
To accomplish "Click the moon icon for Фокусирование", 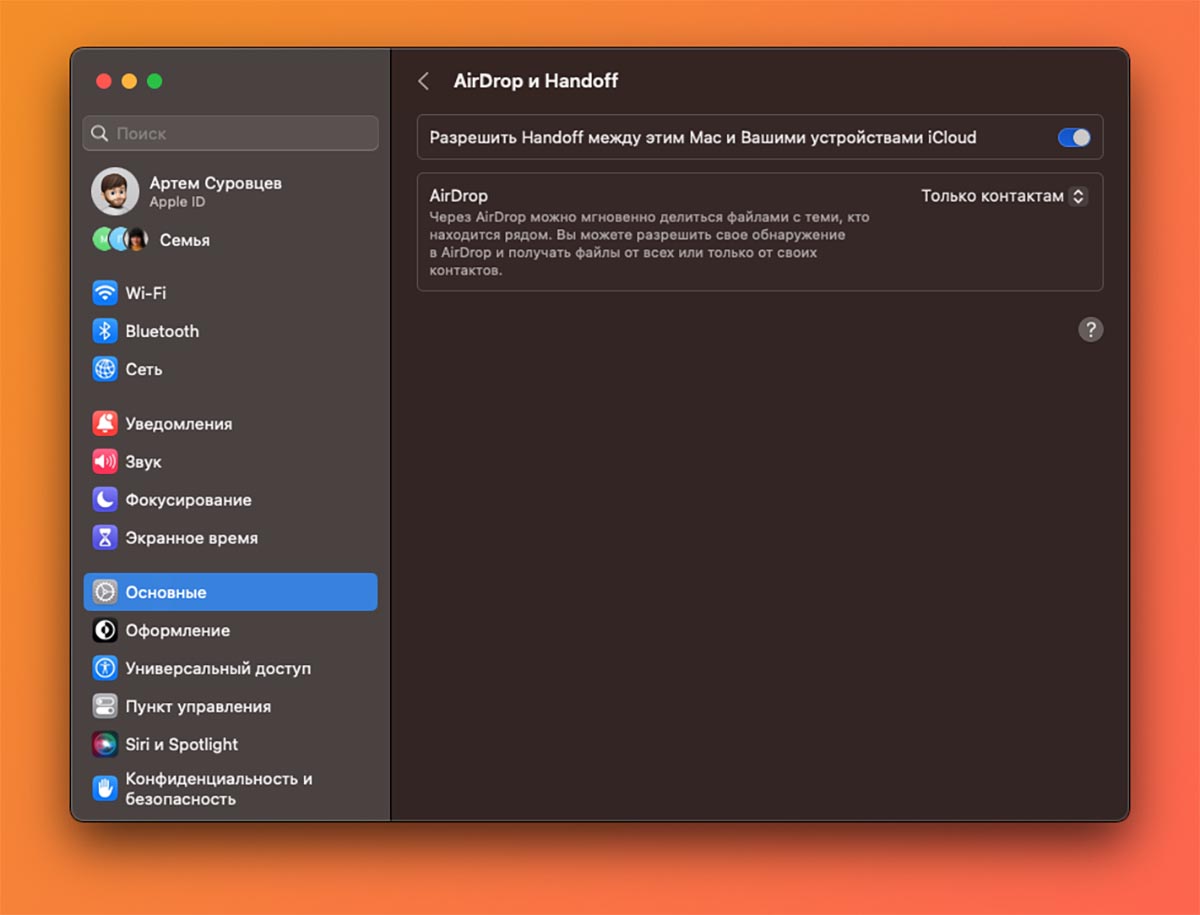I will [105, 500].
